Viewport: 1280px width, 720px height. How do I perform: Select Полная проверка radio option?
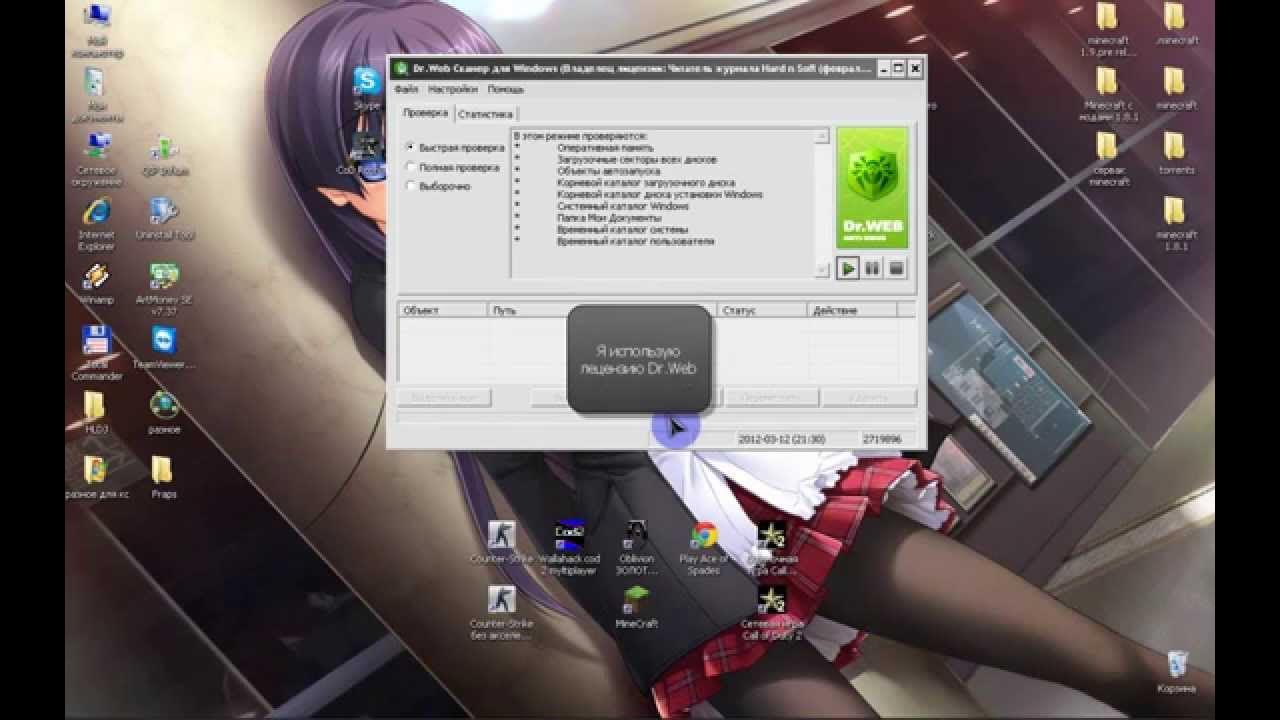pos(452,167)
